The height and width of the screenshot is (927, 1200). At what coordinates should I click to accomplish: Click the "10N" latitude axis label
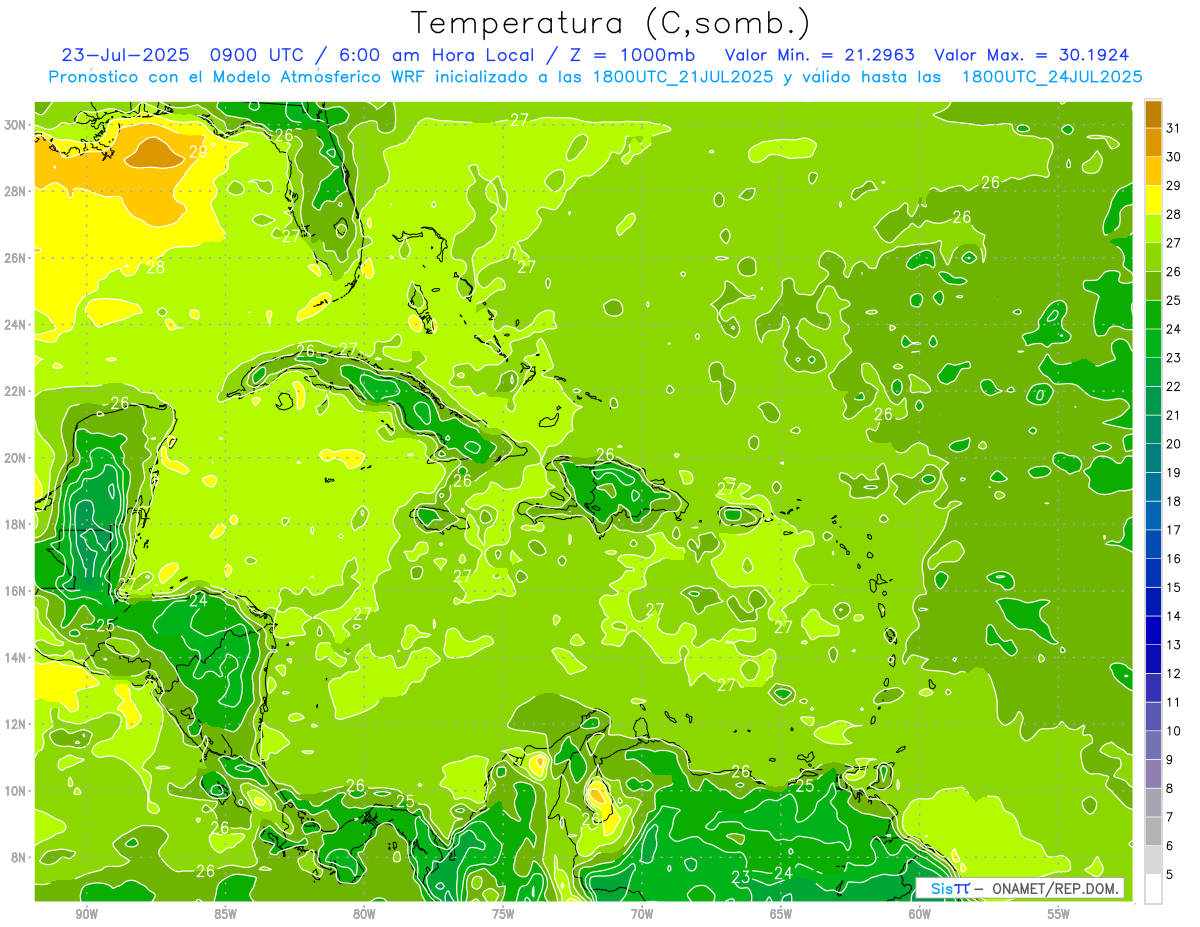tap(16, 790)
